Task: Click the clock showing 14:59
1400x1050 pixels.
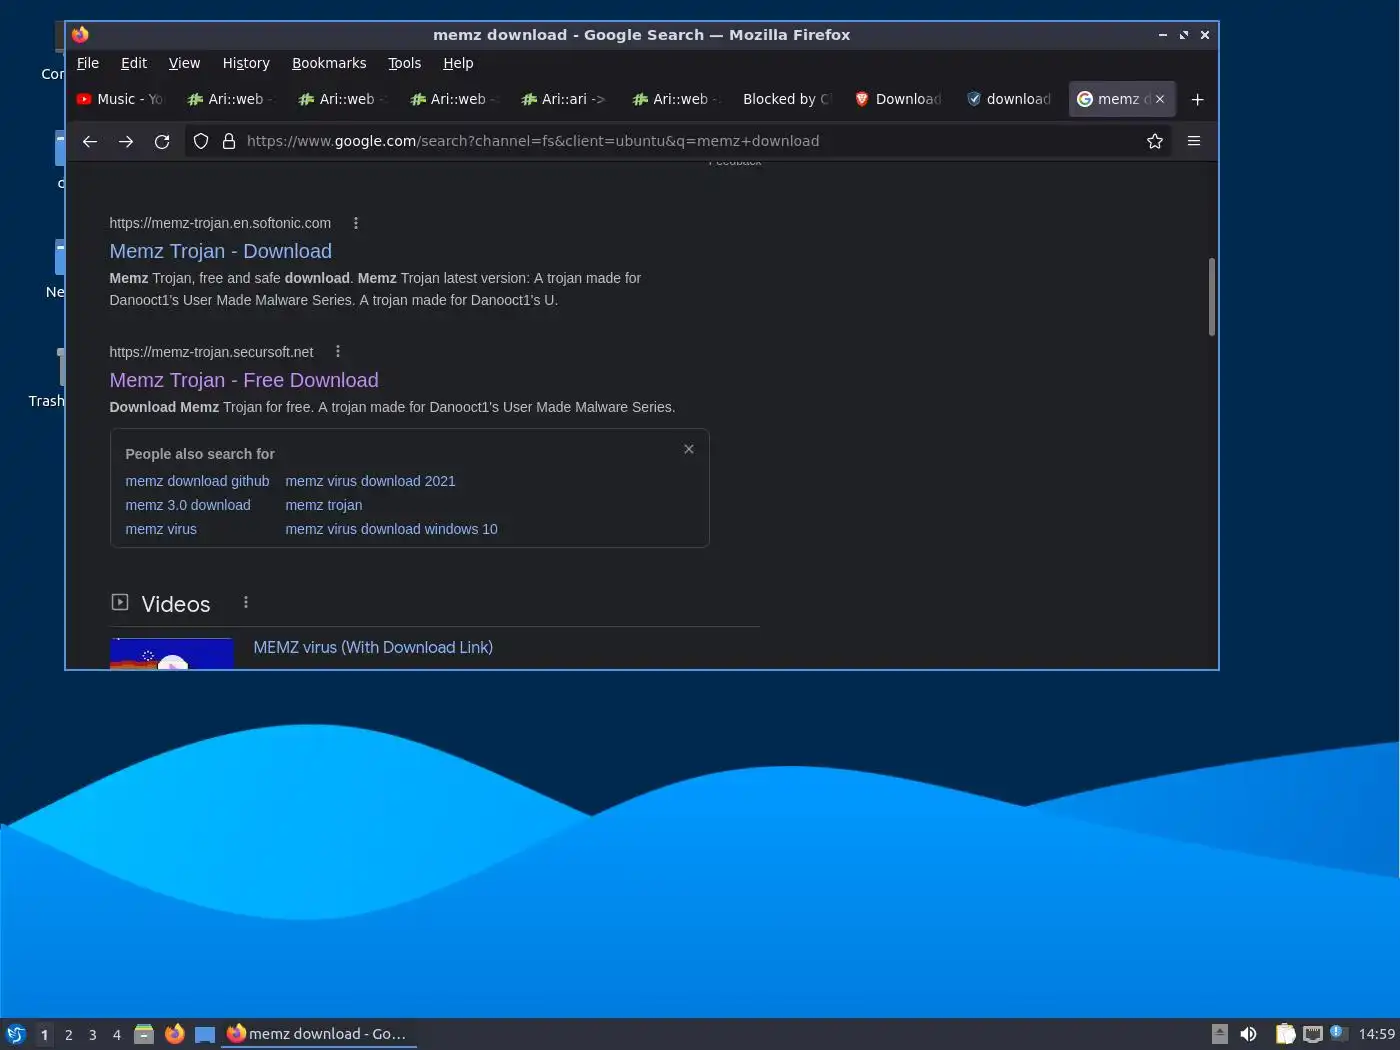Action: pos(1376,1034)
